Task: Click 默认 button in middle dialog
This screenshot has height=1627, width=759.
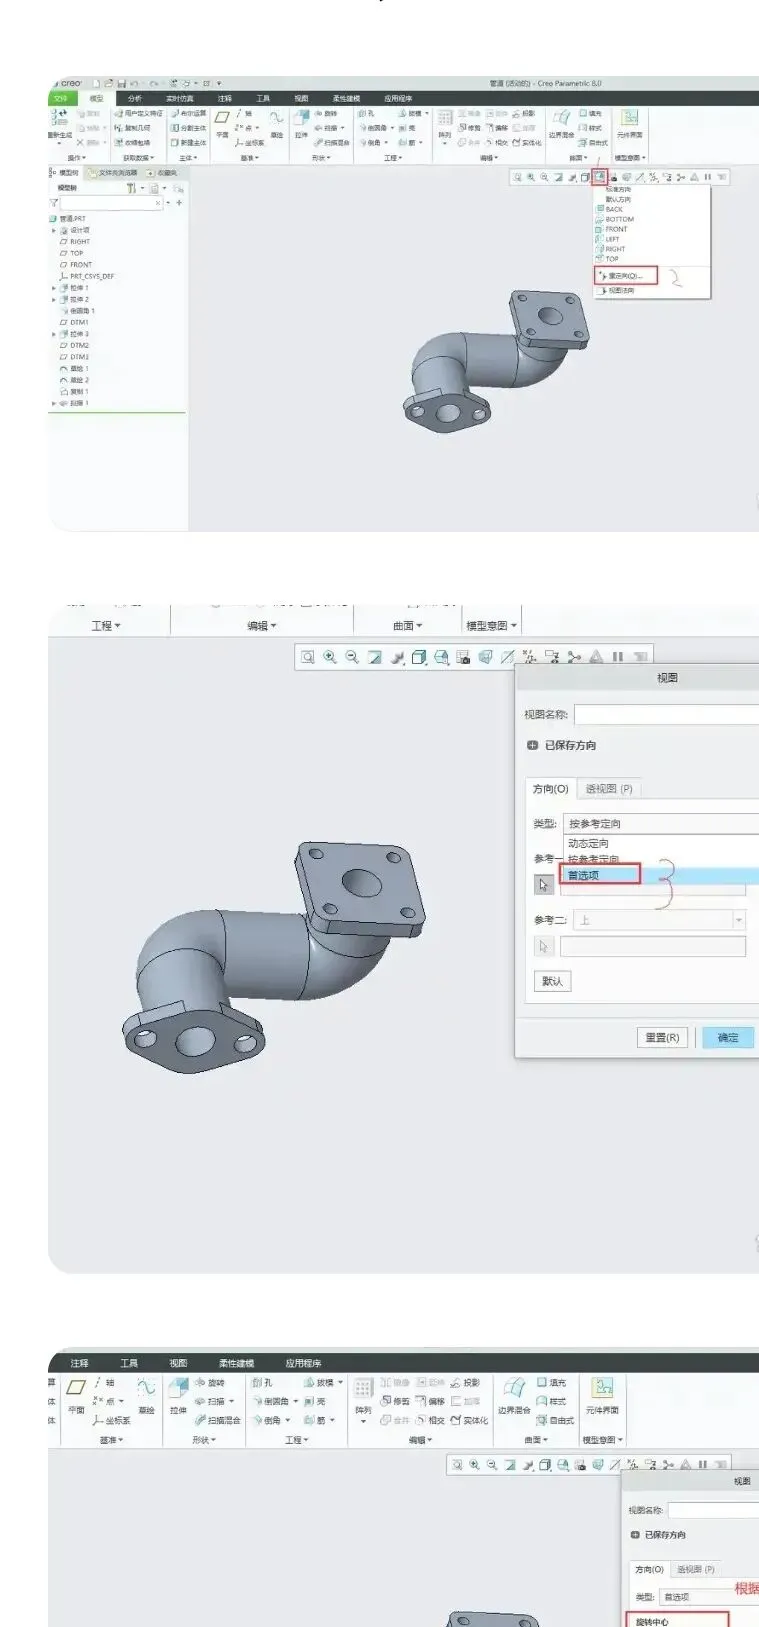Action: pyautogui.click(x=552, y=981)
